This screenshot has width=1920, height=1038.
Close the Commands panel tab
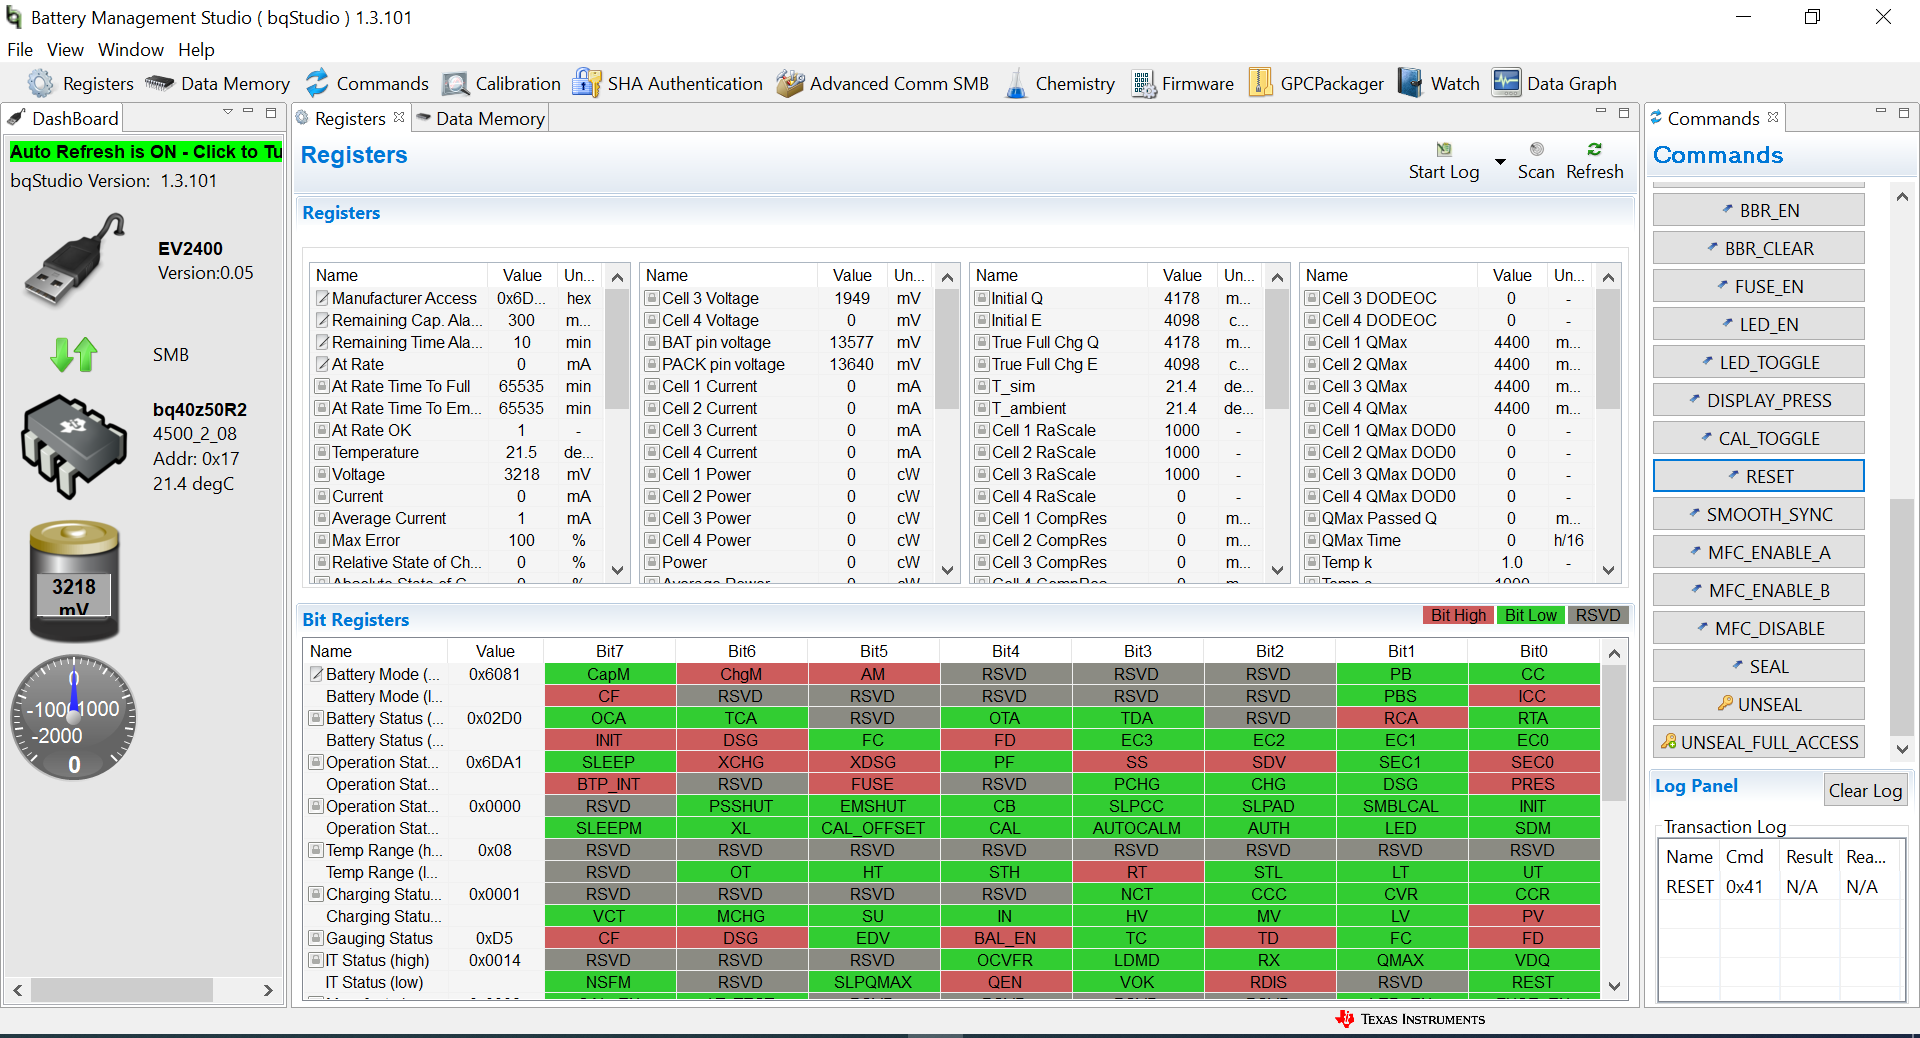(x=1773, y=117)
